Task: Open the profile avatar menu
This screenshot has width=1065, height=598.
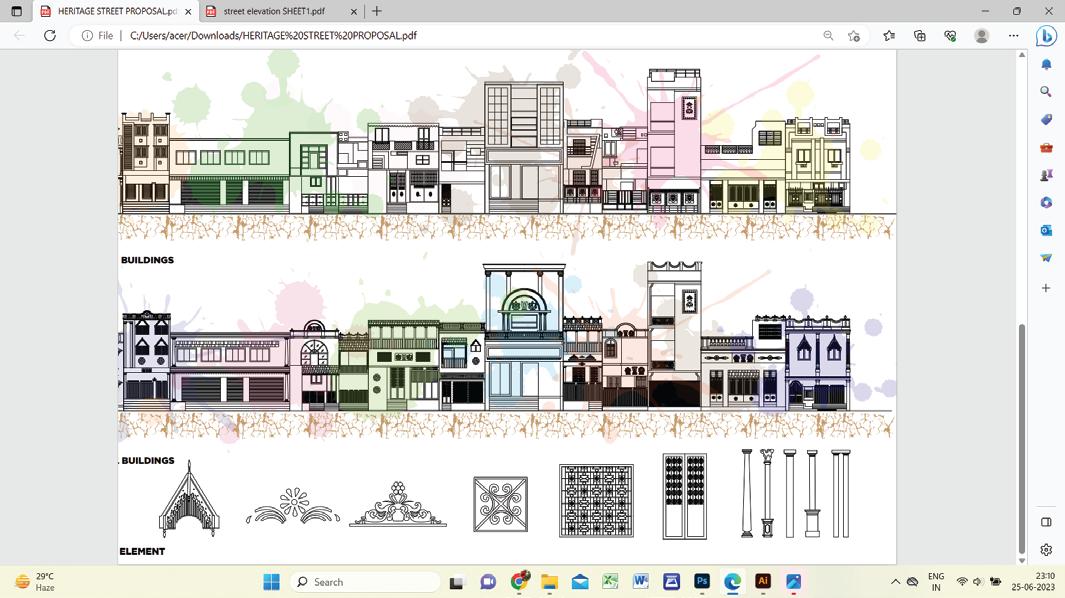Action: [x=981, y=35]
